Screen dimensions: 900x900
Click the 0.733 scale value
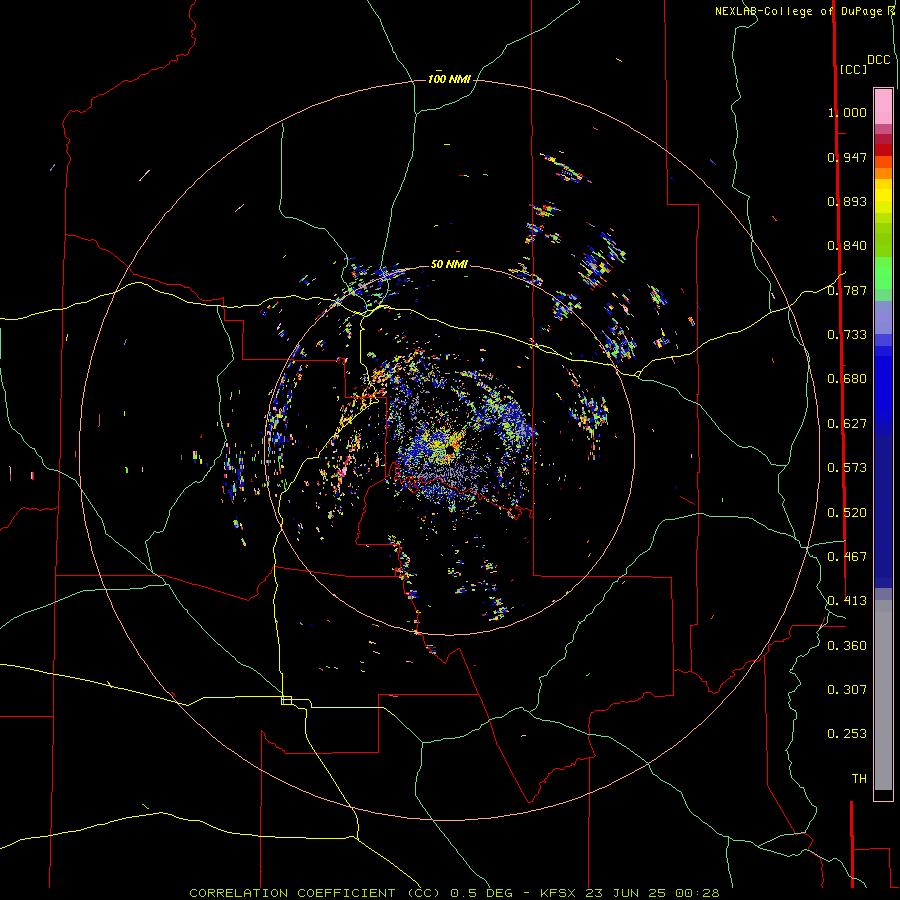click(x=847, y=335)
